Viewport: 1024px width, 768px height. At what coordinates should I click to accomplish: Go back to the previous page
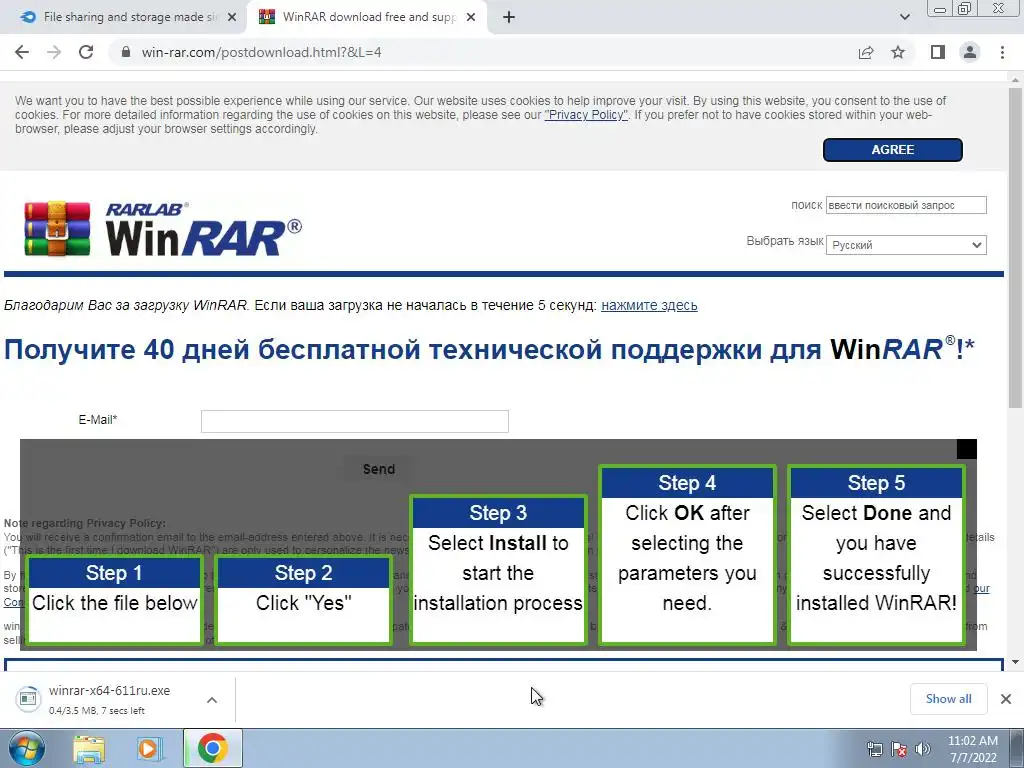tap(22, 52)
